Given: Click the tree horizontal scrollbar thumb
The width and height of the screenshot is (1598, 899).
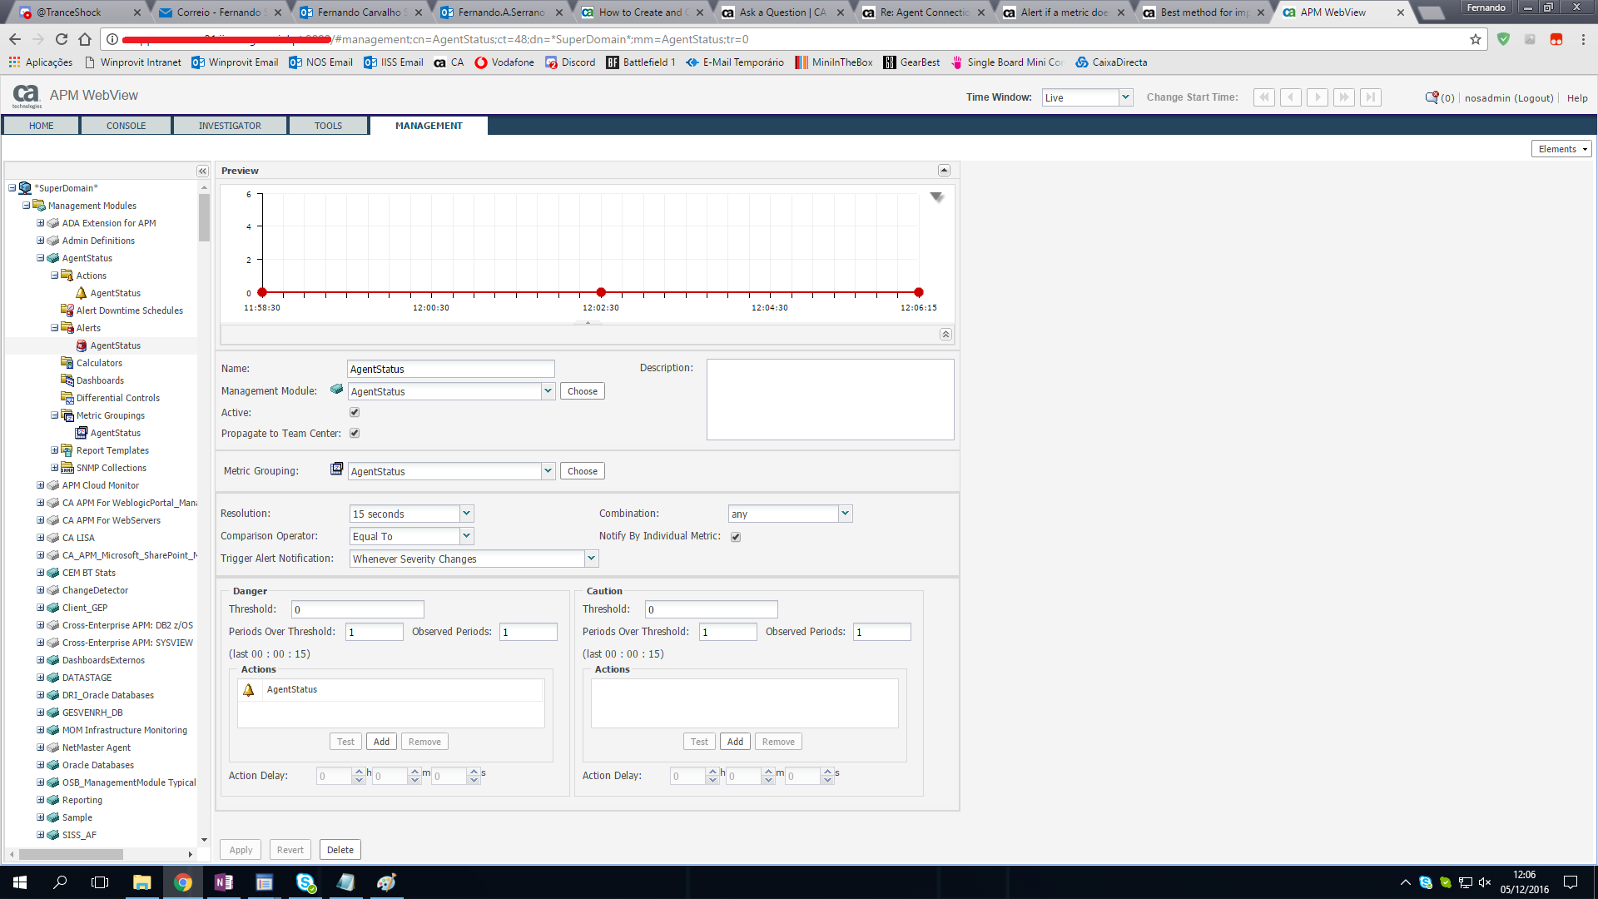Looking at the screenshot, I should click(71, 854).
